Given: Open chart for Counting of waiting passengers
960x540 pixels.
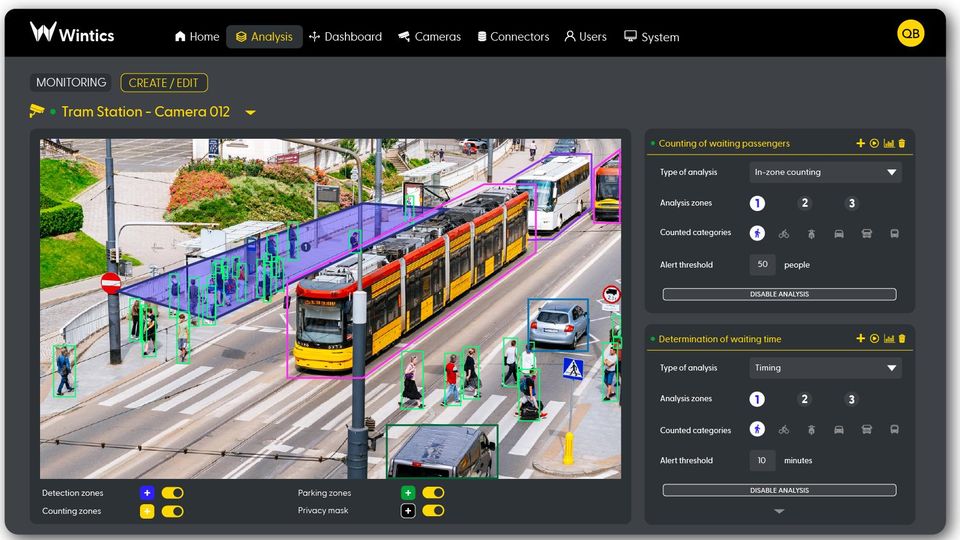Looking at the screenshot, I should coord(889,144).
